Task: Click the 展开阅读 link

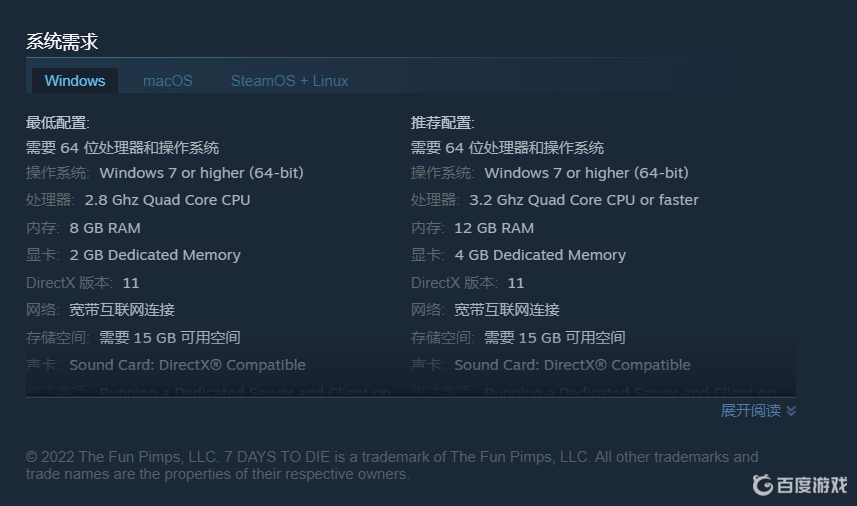Action: [x=750, y=411]
